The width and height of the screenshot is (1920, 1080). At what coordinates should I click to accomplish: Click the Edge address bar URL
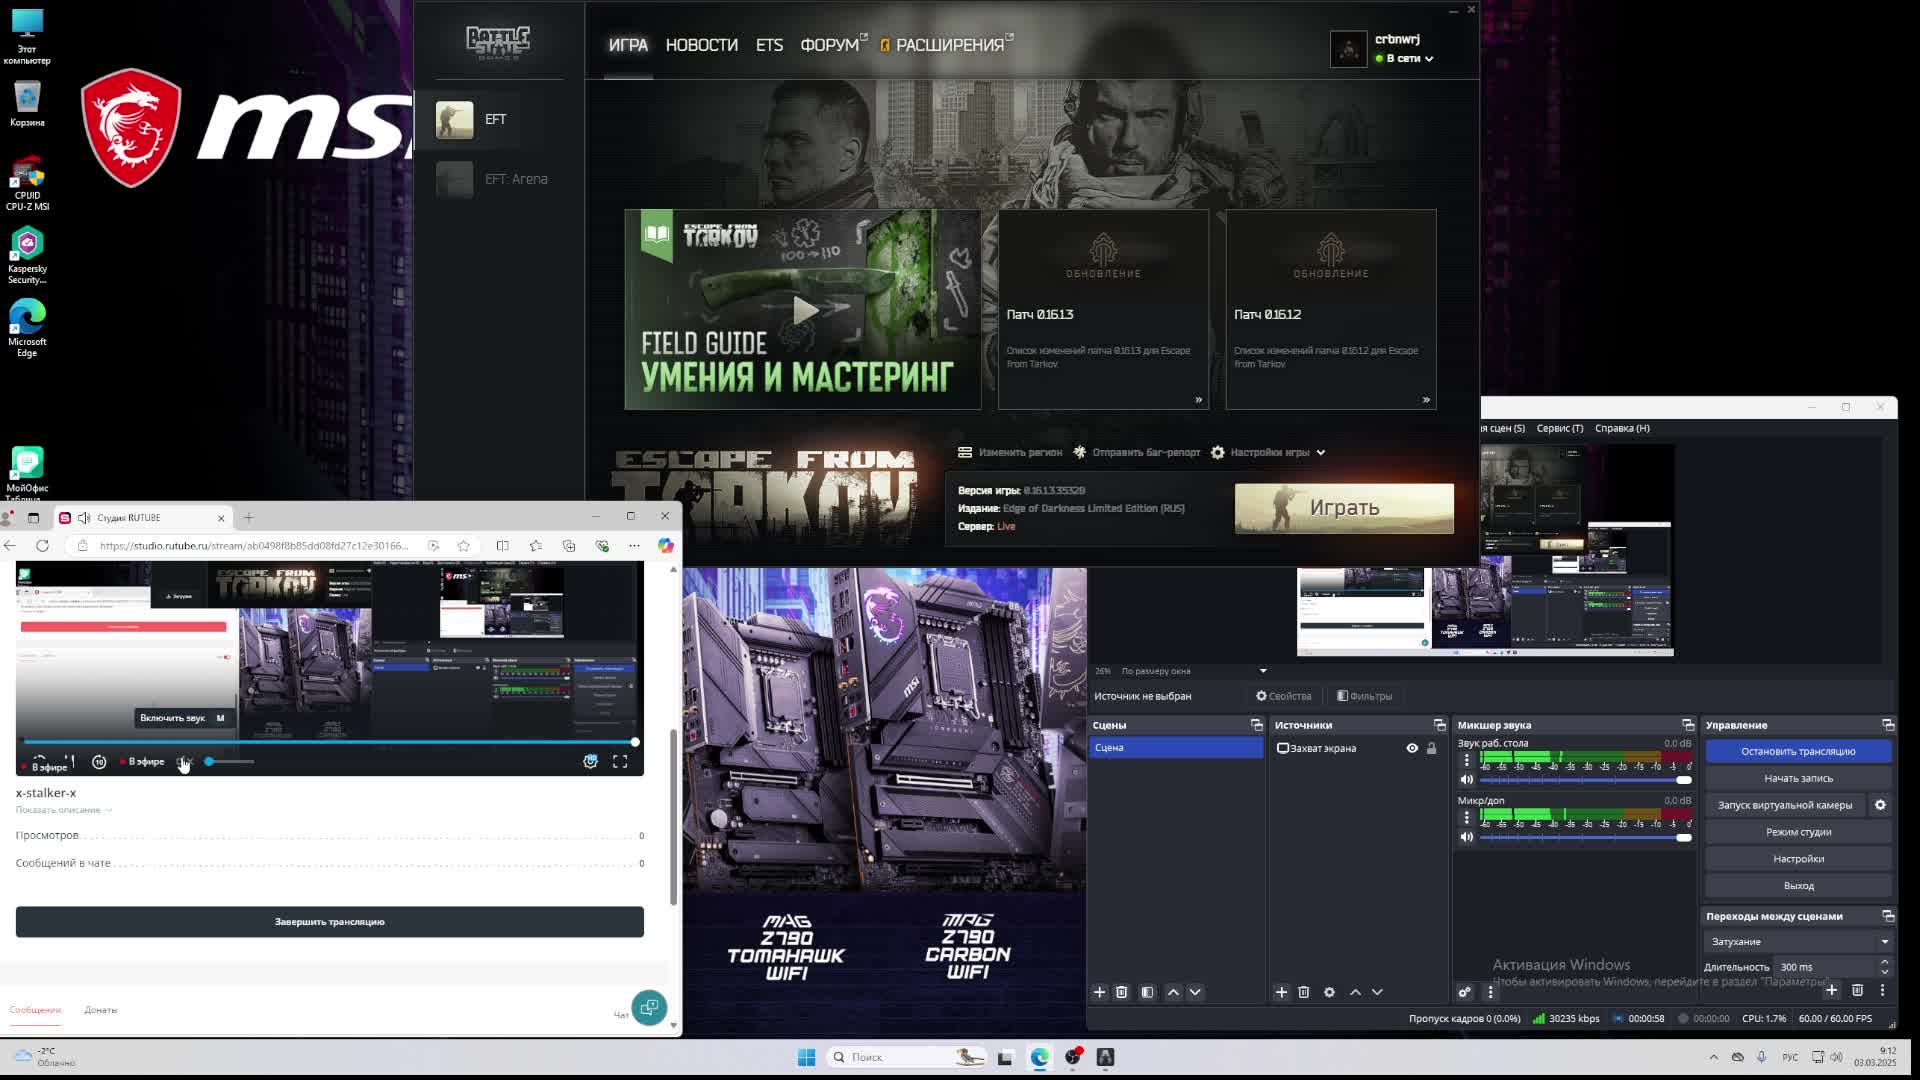tap(254, 546)
